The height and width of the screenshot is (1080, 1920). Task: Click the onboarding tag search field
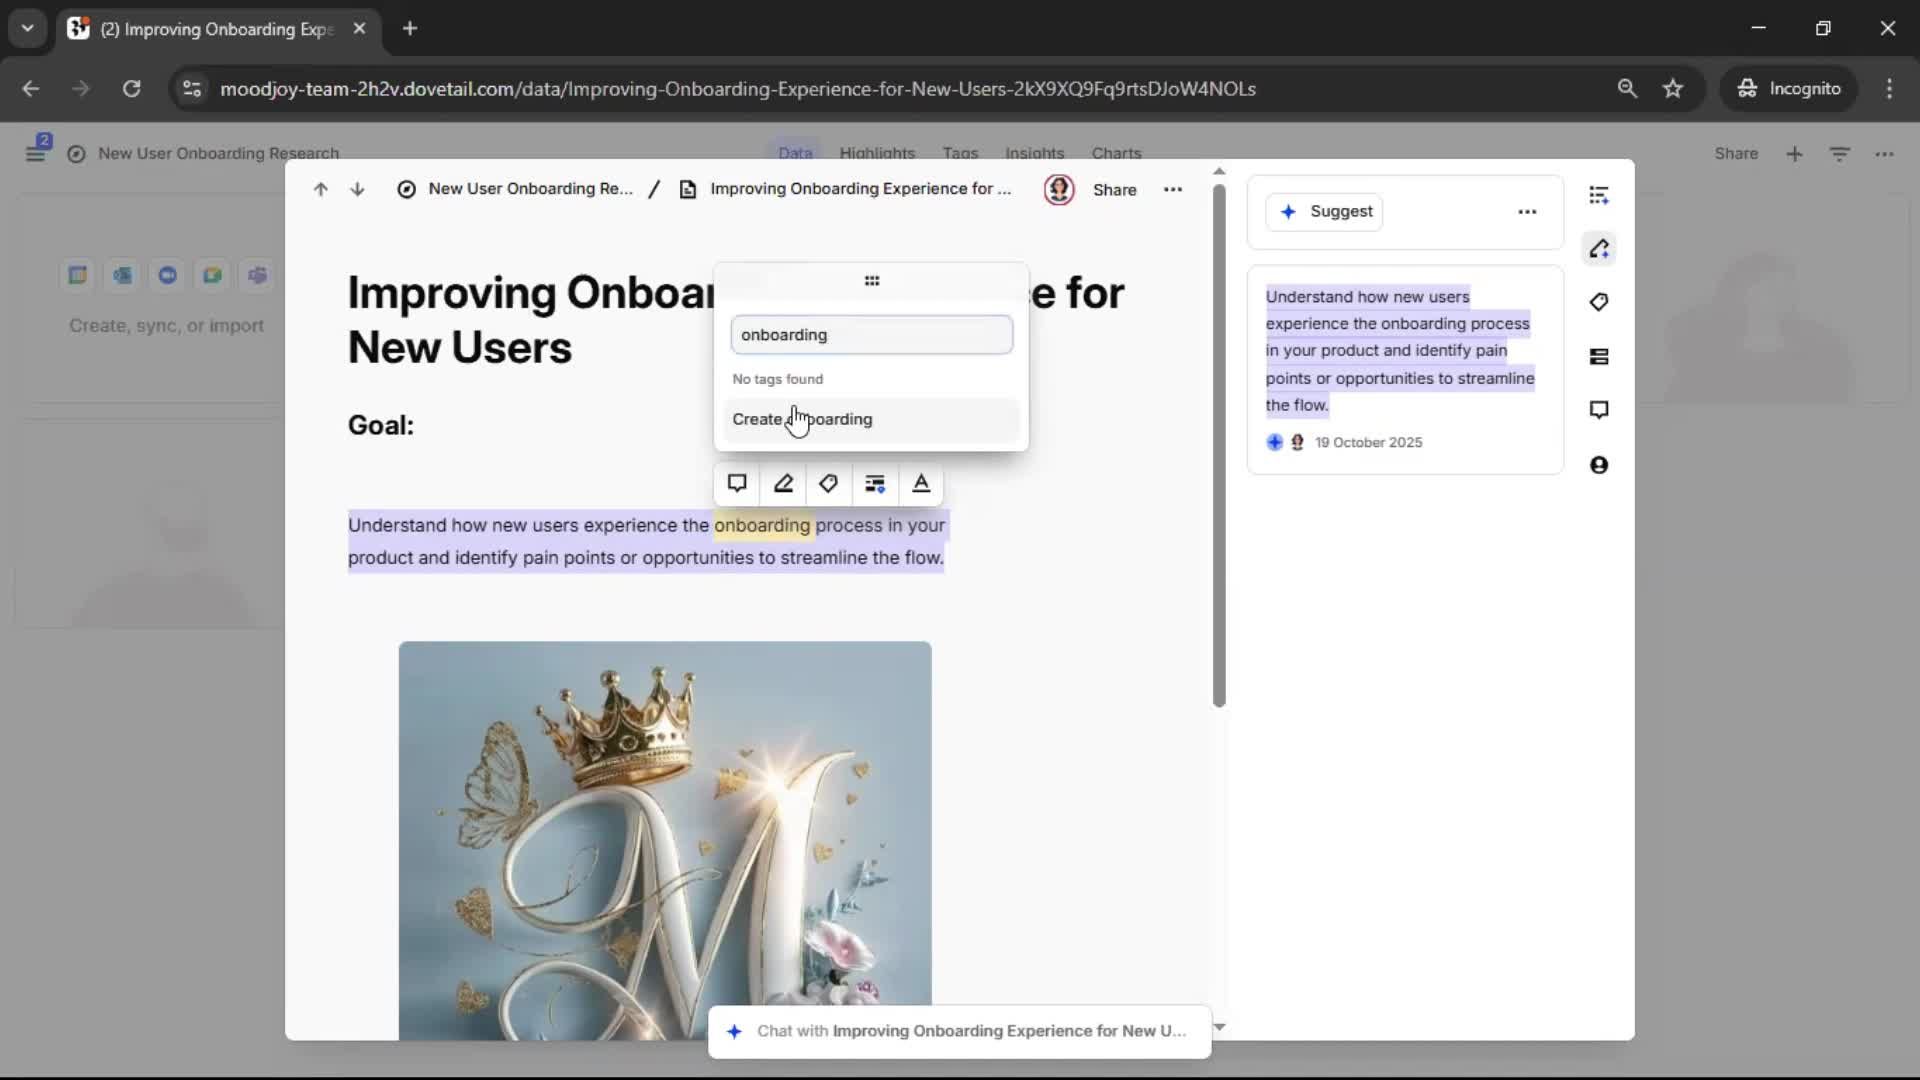click(x=871, y=335)
